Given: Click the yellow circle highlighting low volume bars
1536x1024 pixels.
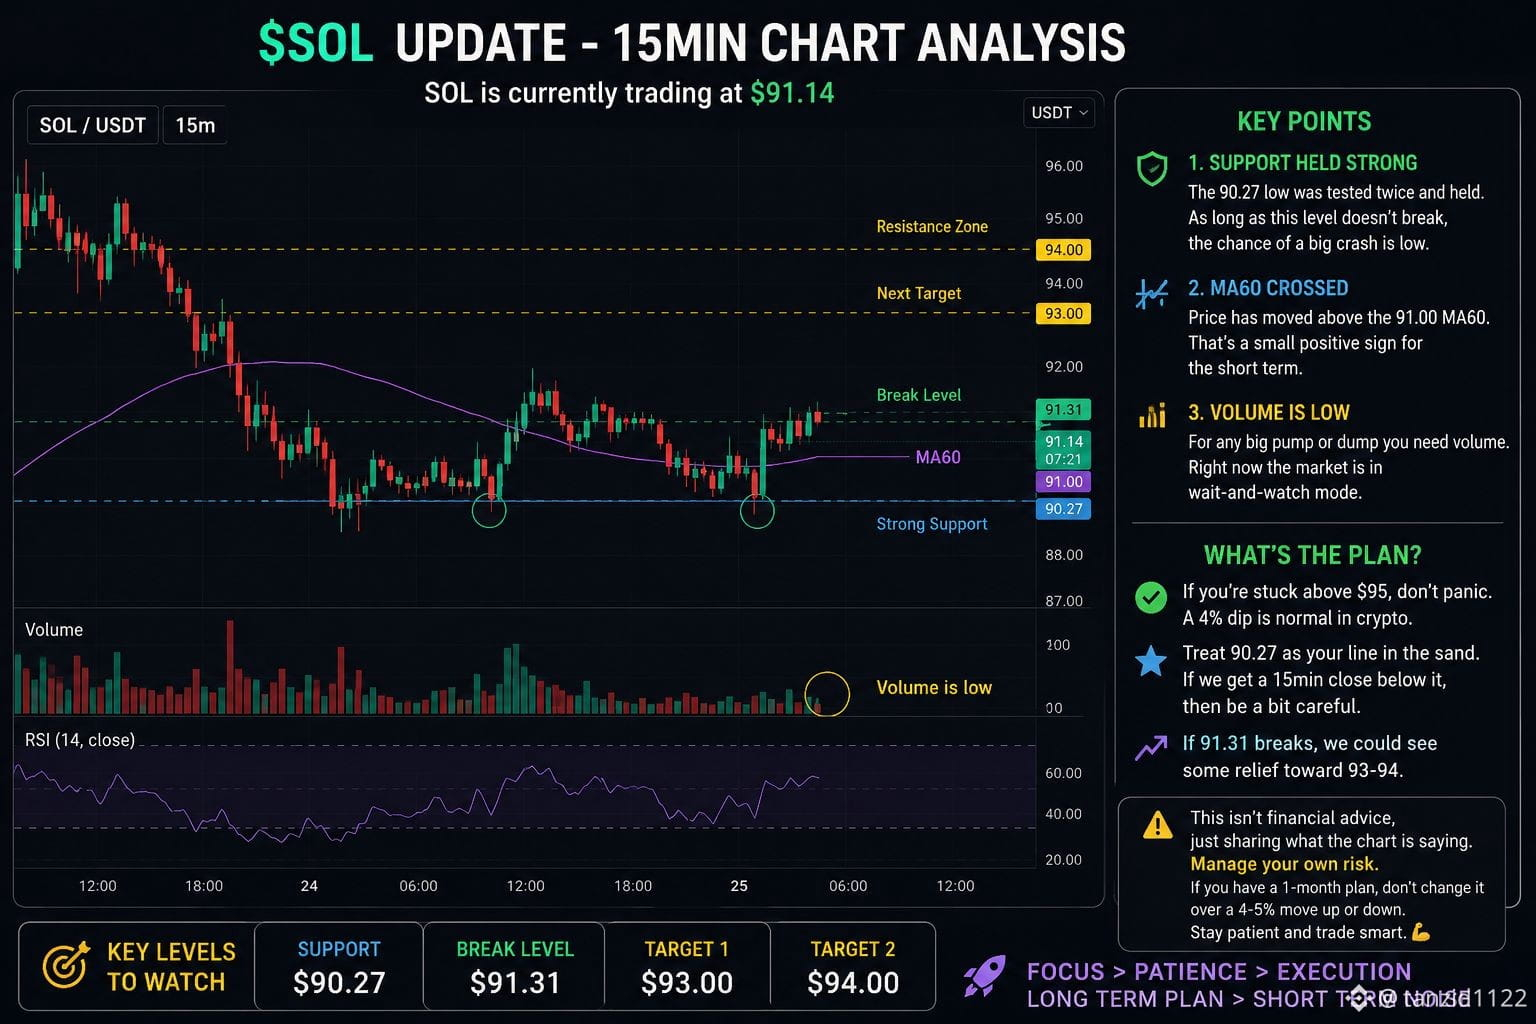Looking at the screenshot, I should 827,693.
